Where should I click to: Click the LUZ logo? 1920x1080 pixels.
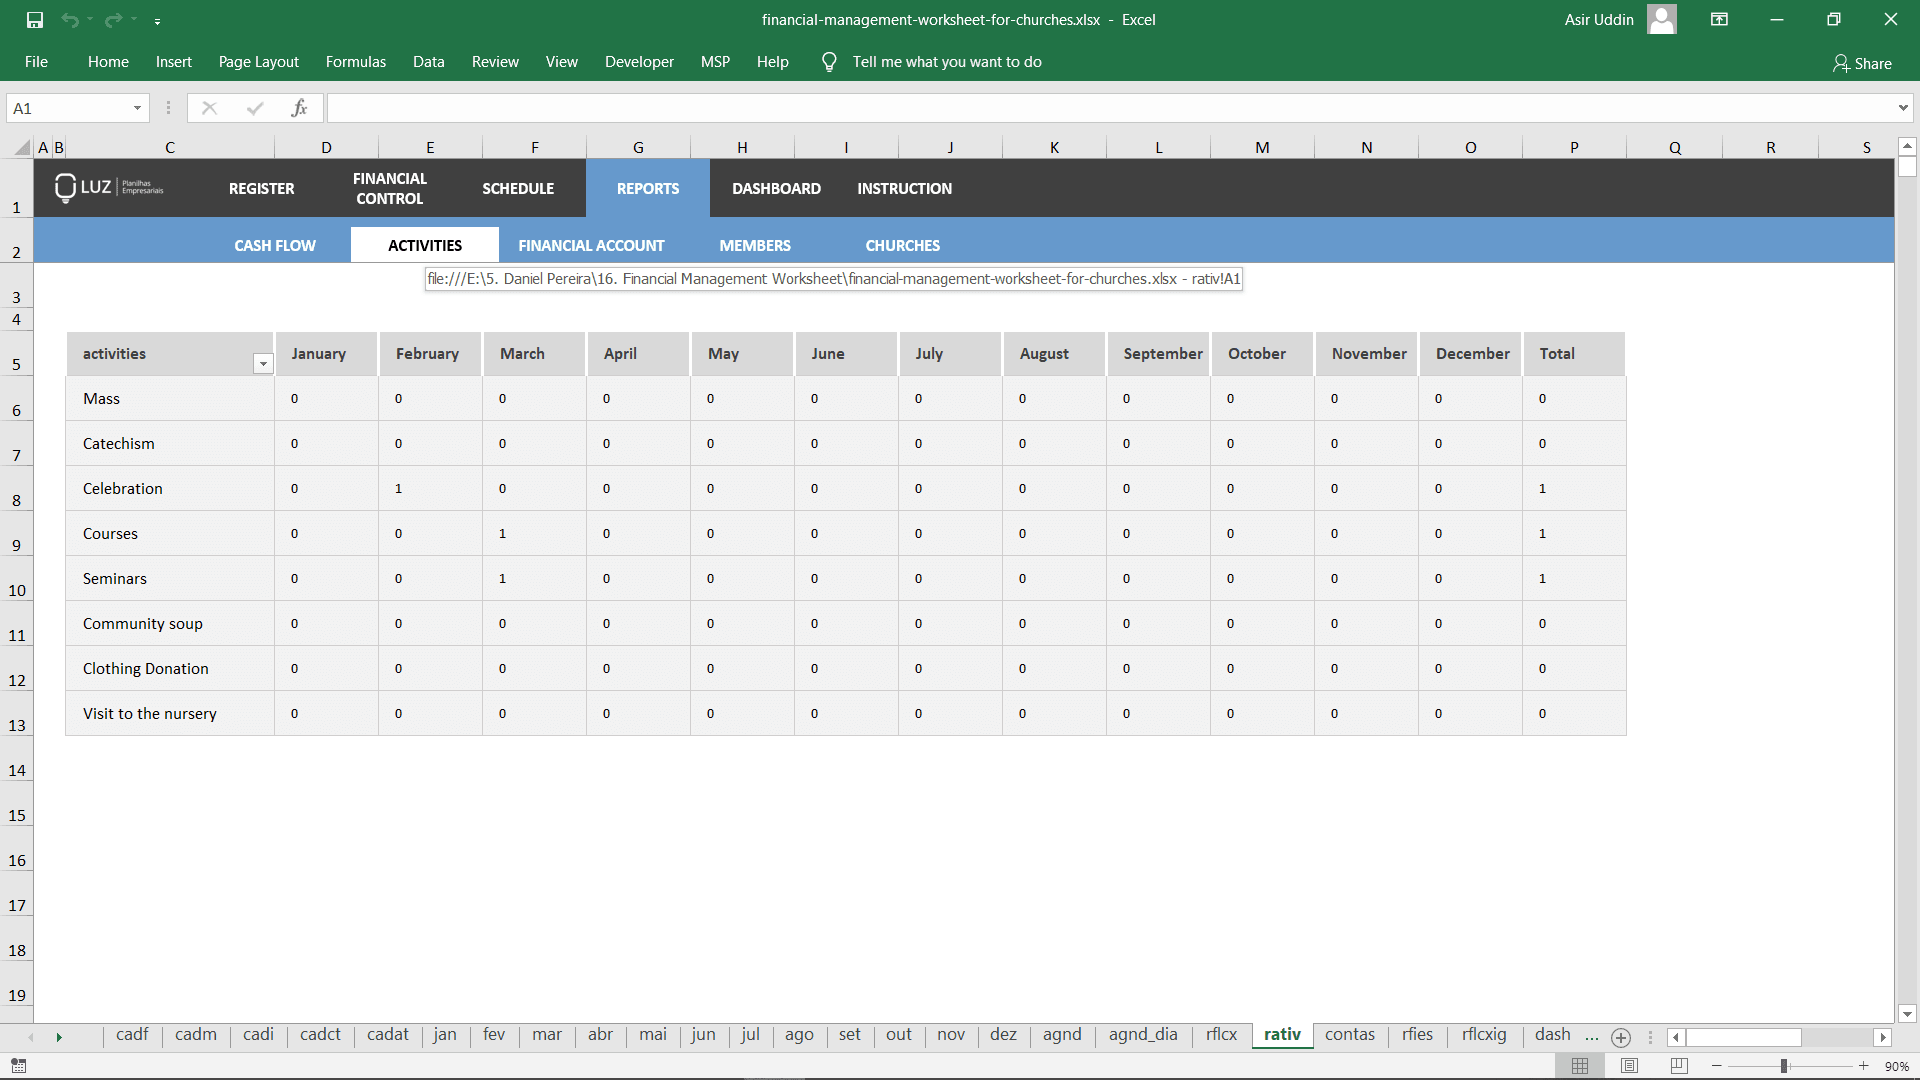pos(109,187)
